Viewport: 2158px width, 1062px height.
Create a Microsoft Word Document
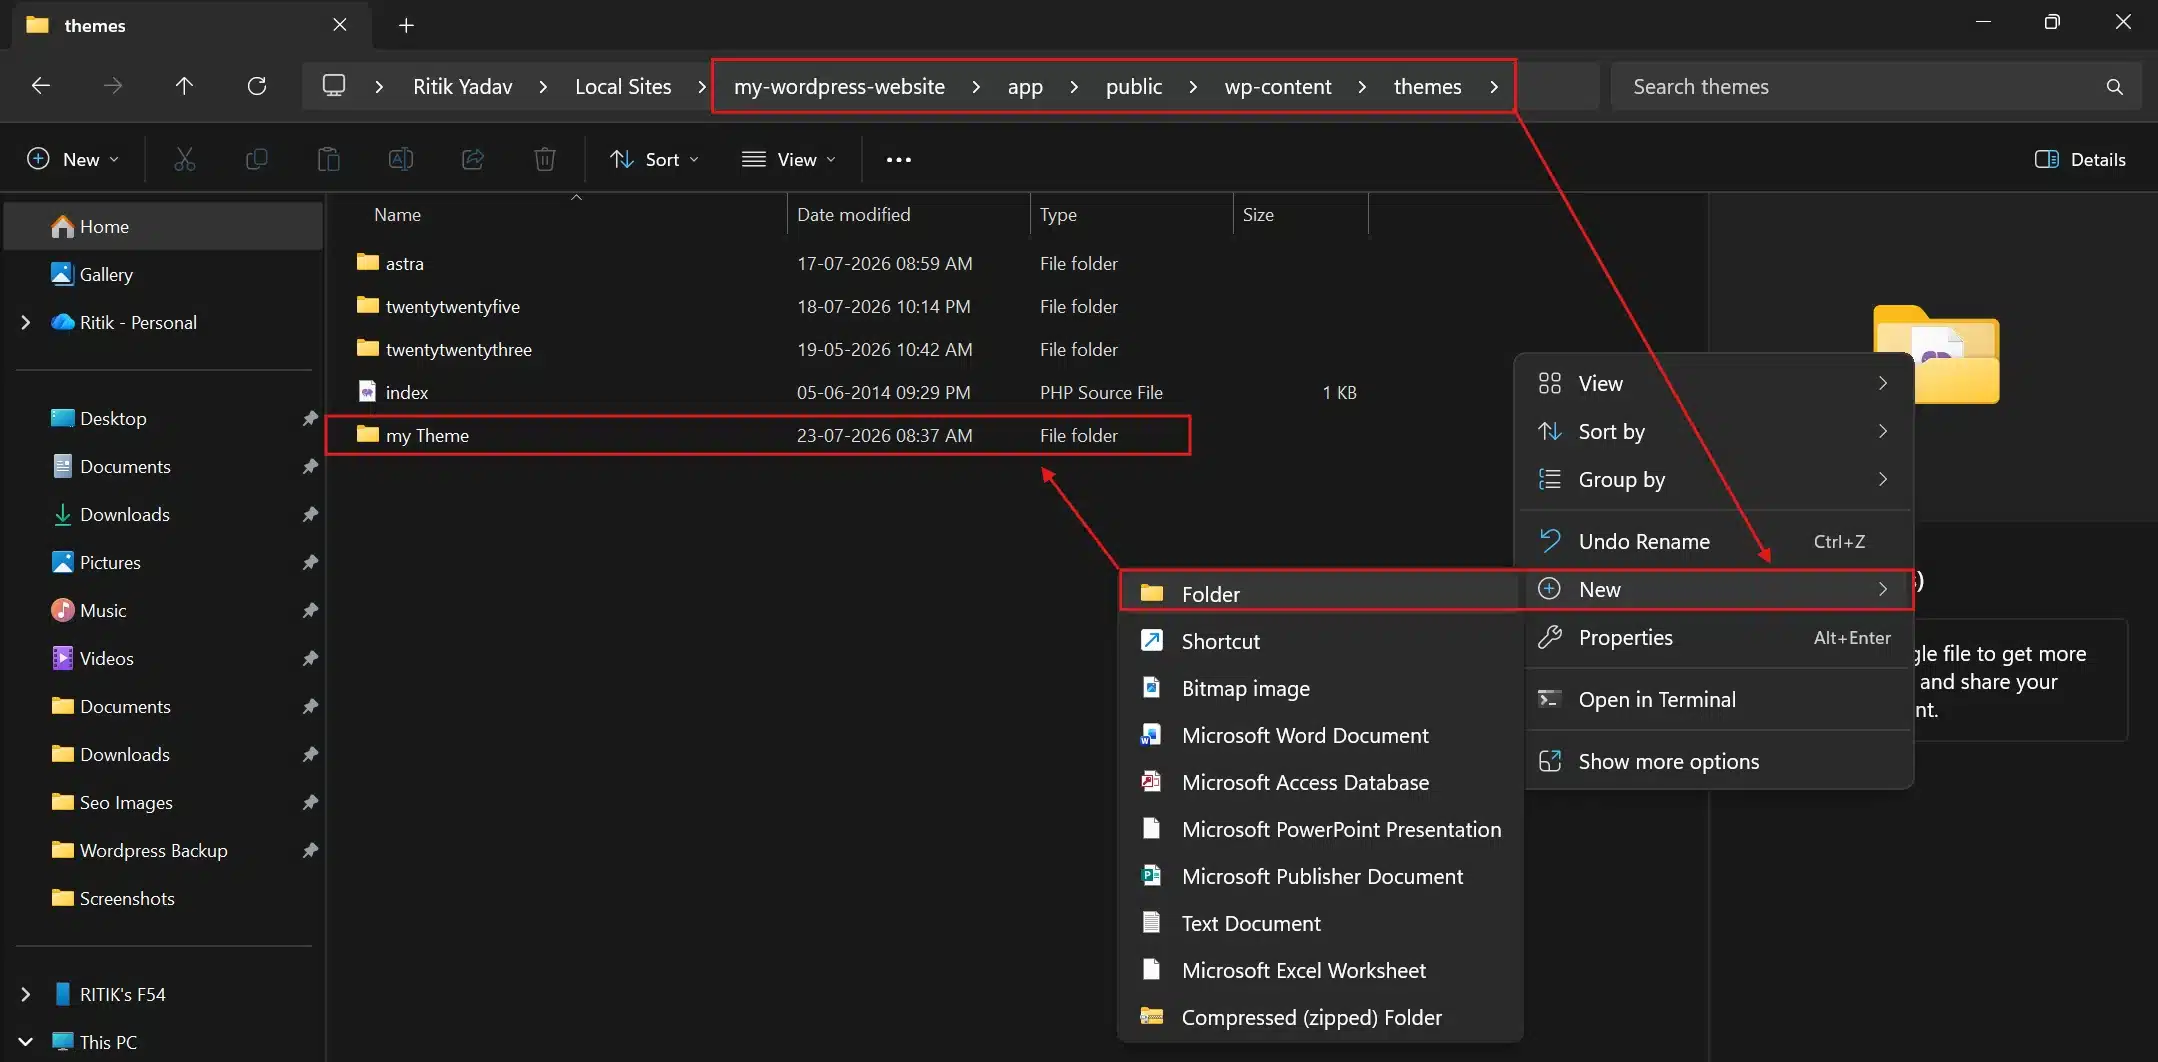(1320, 735)
